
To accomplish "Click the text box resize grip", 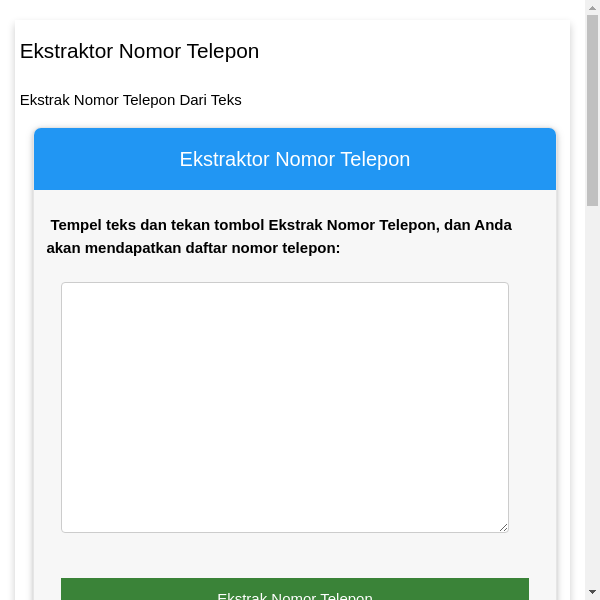I will (x=503, y=527).
